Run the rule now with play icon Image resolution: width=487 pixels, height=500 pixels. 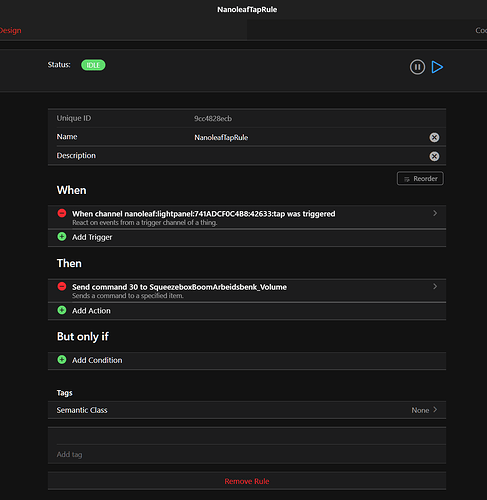coord(437,67)
